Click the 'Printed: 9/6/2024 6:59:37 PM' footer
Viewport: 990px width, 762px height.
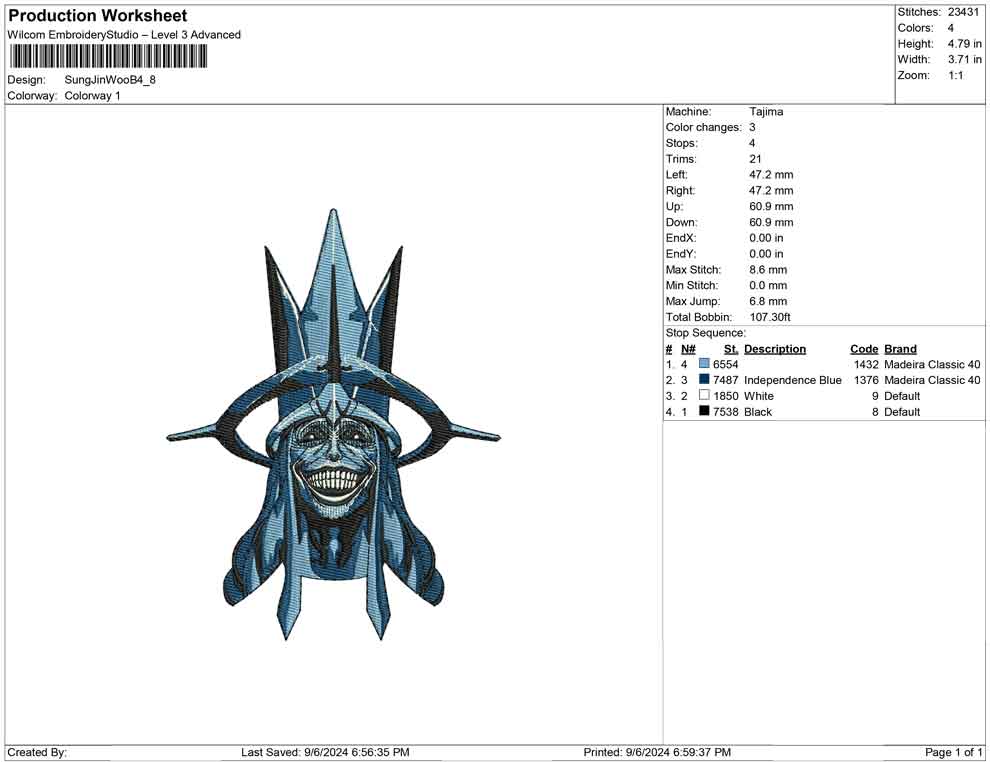pos(657,752)
